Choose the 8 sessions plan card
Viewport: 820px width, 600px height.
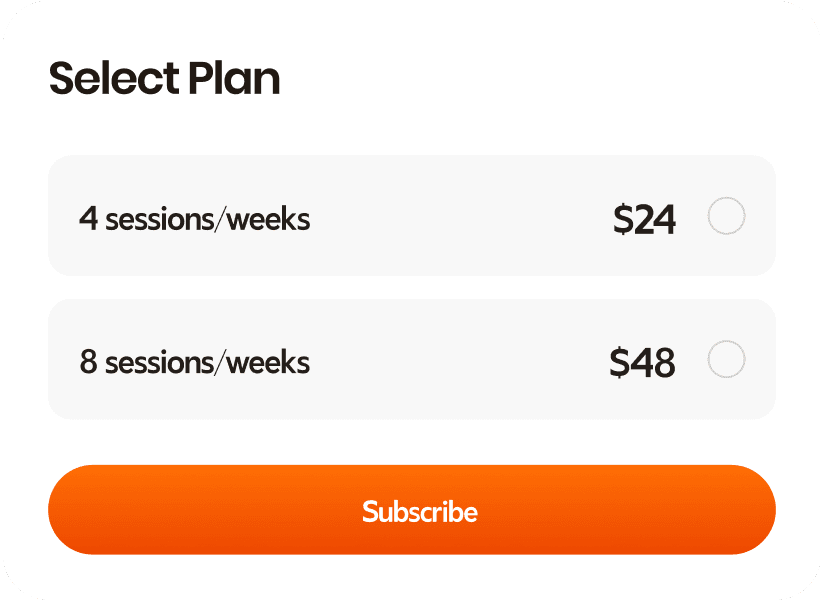point(411,360)
